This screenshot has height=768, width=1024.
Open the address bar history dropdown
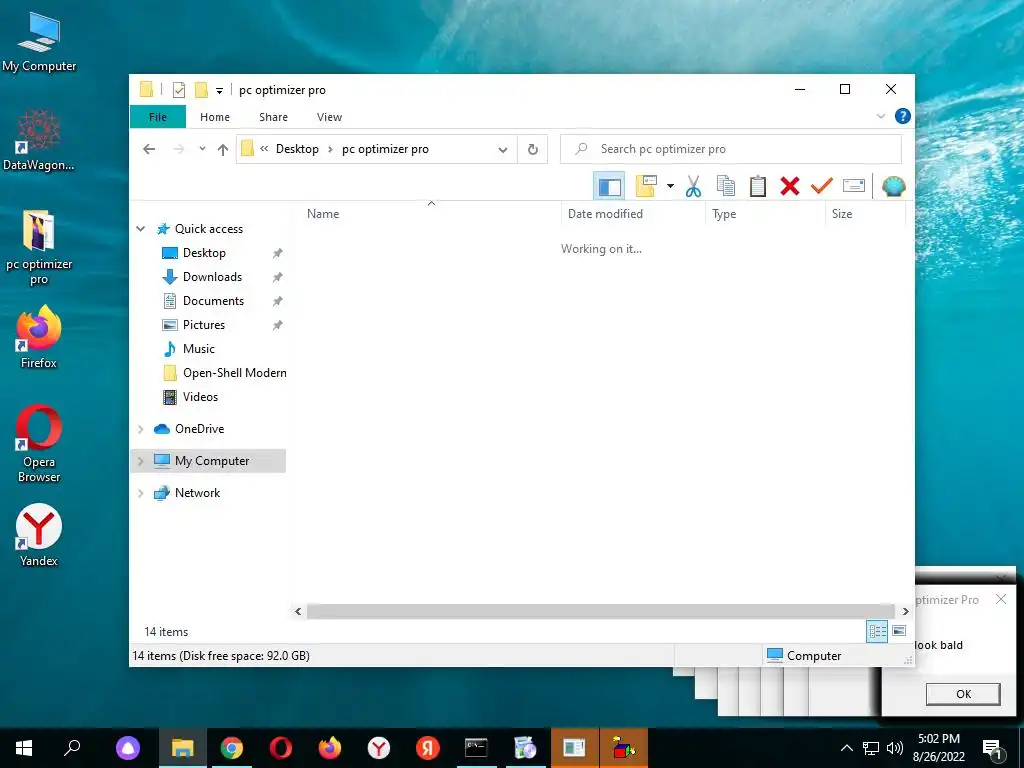pos(502,150)
